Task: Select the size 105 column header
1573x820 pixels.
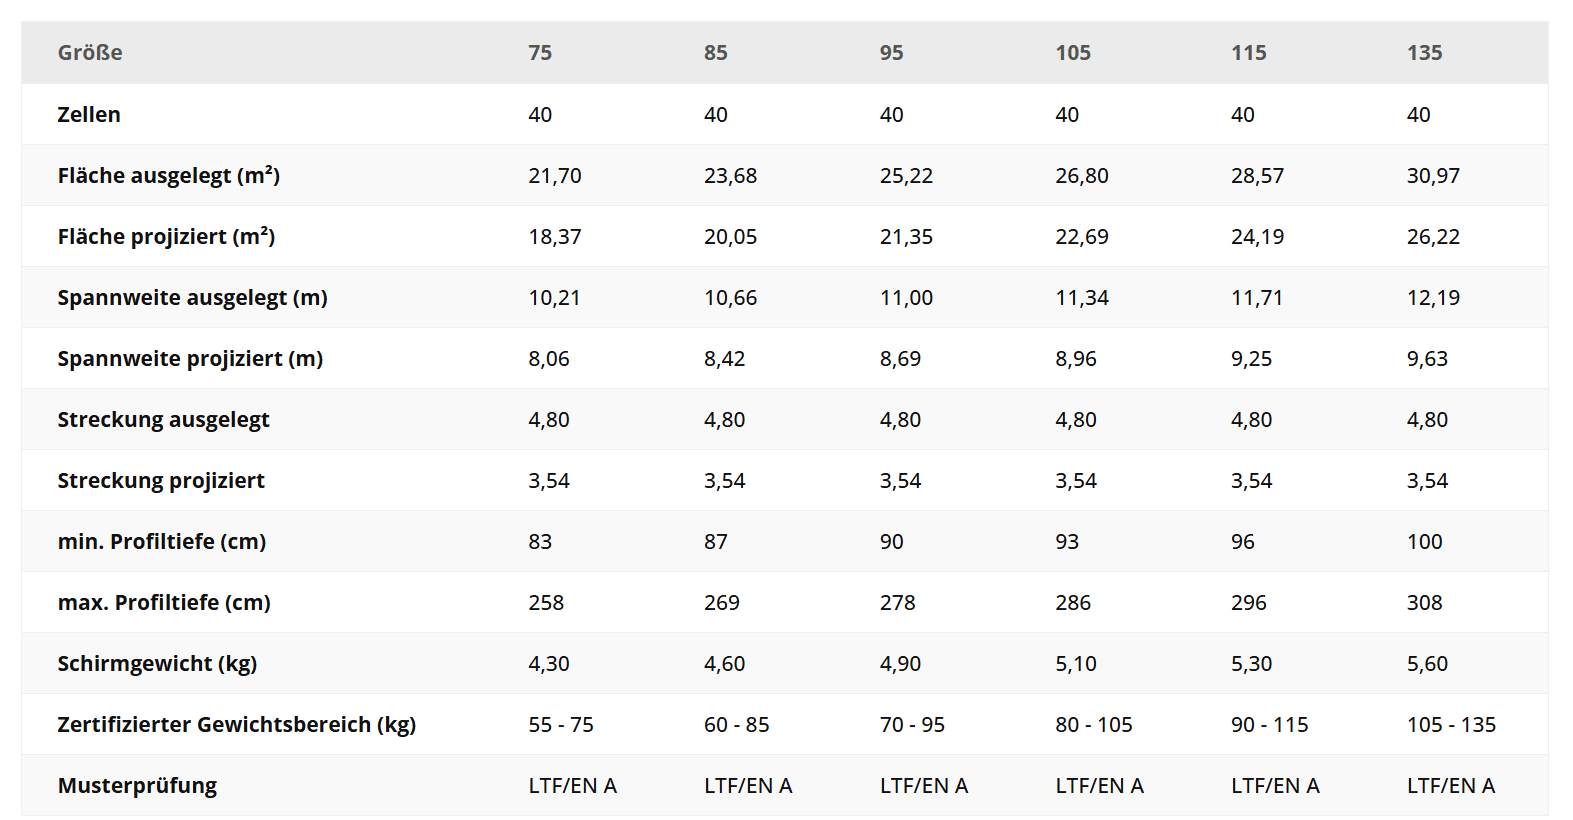Action: point(1073,53)
